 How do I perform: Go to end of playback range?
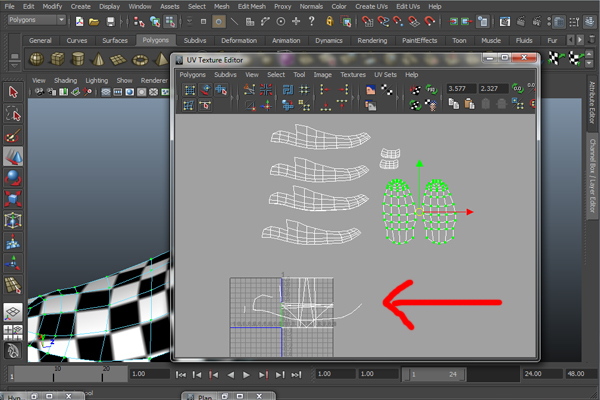coord(297,375)
